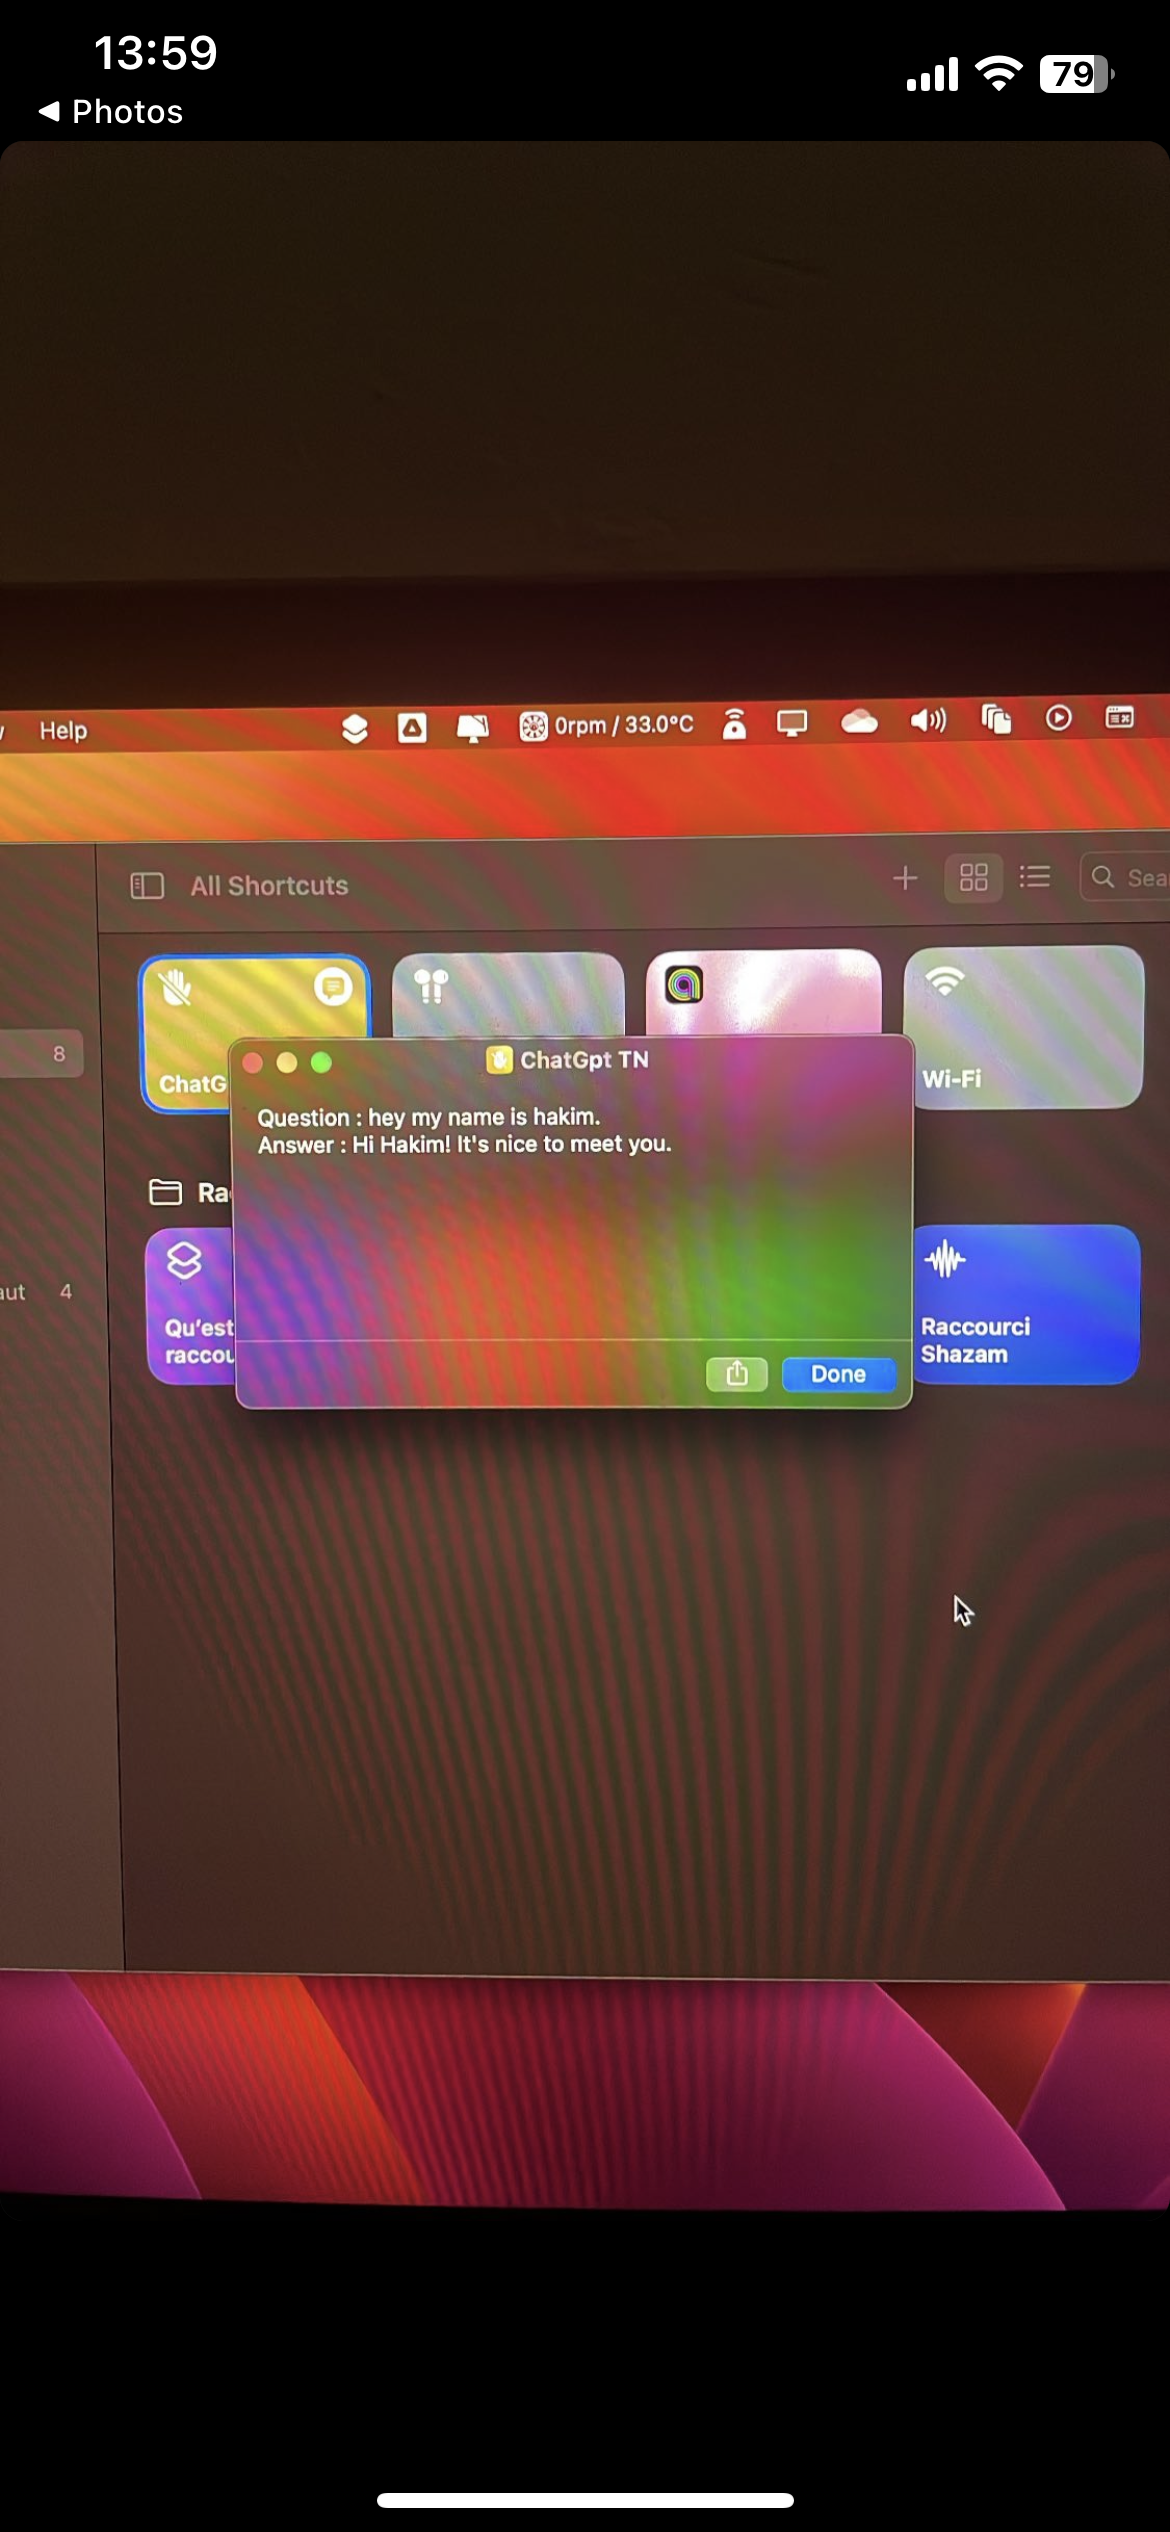Close the ChatGpt TN dialog

click(253, 1062)
